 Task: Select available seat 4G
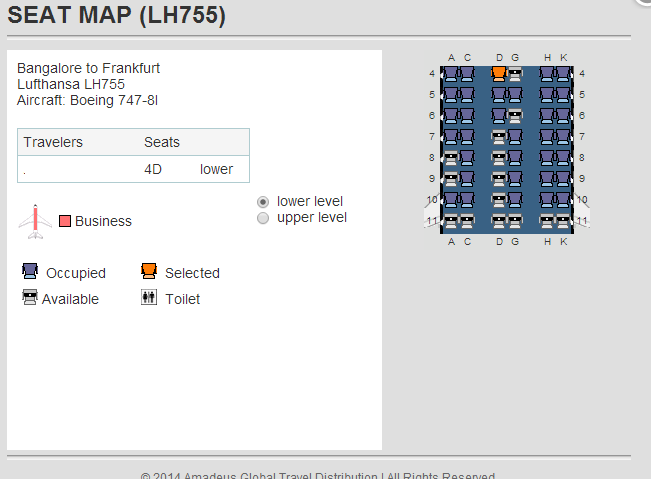[515, 73]
